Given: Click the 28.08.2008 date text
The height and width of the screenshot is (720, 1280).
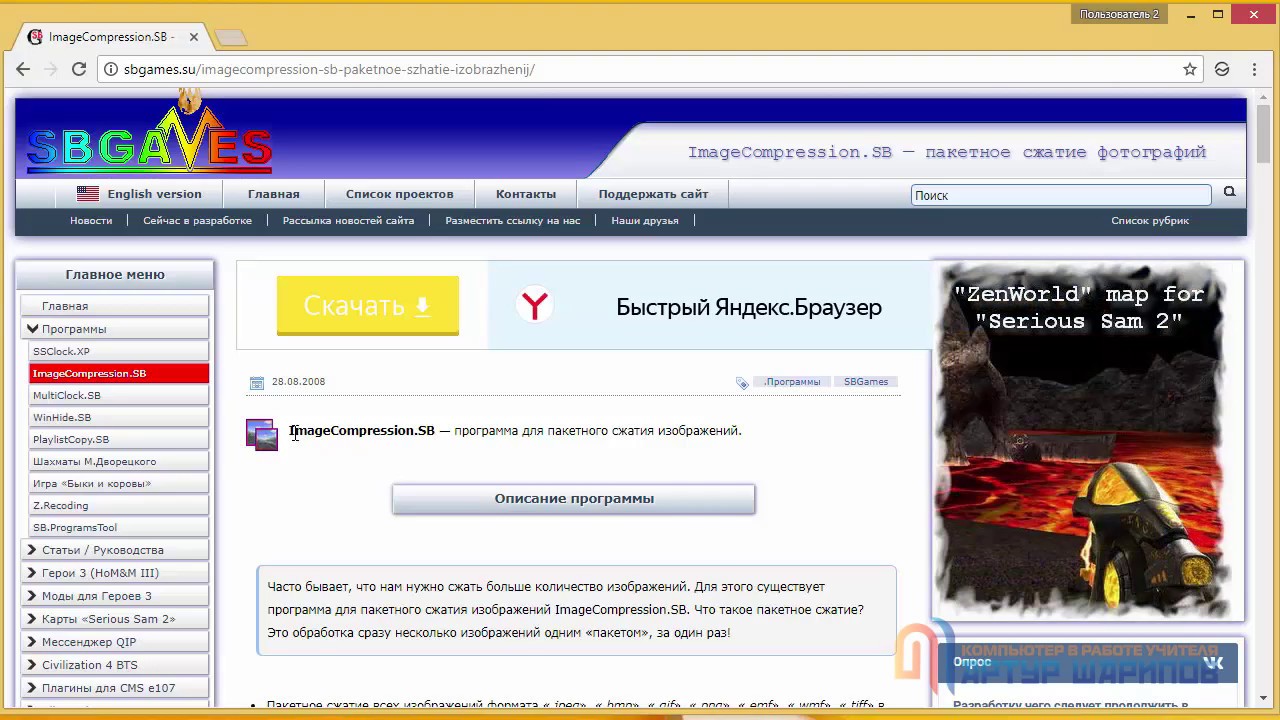Looking at the screenshot, I should click(x=298, y=382).
